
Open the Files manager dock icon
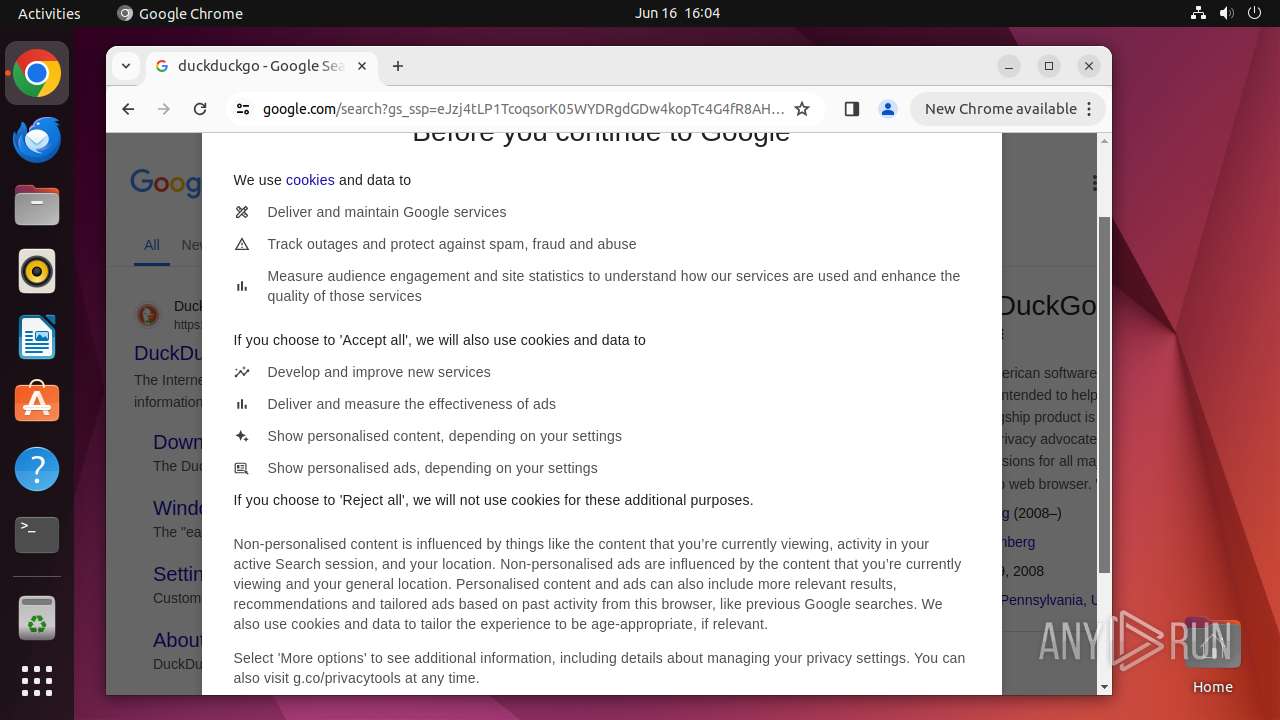[37, 205]
